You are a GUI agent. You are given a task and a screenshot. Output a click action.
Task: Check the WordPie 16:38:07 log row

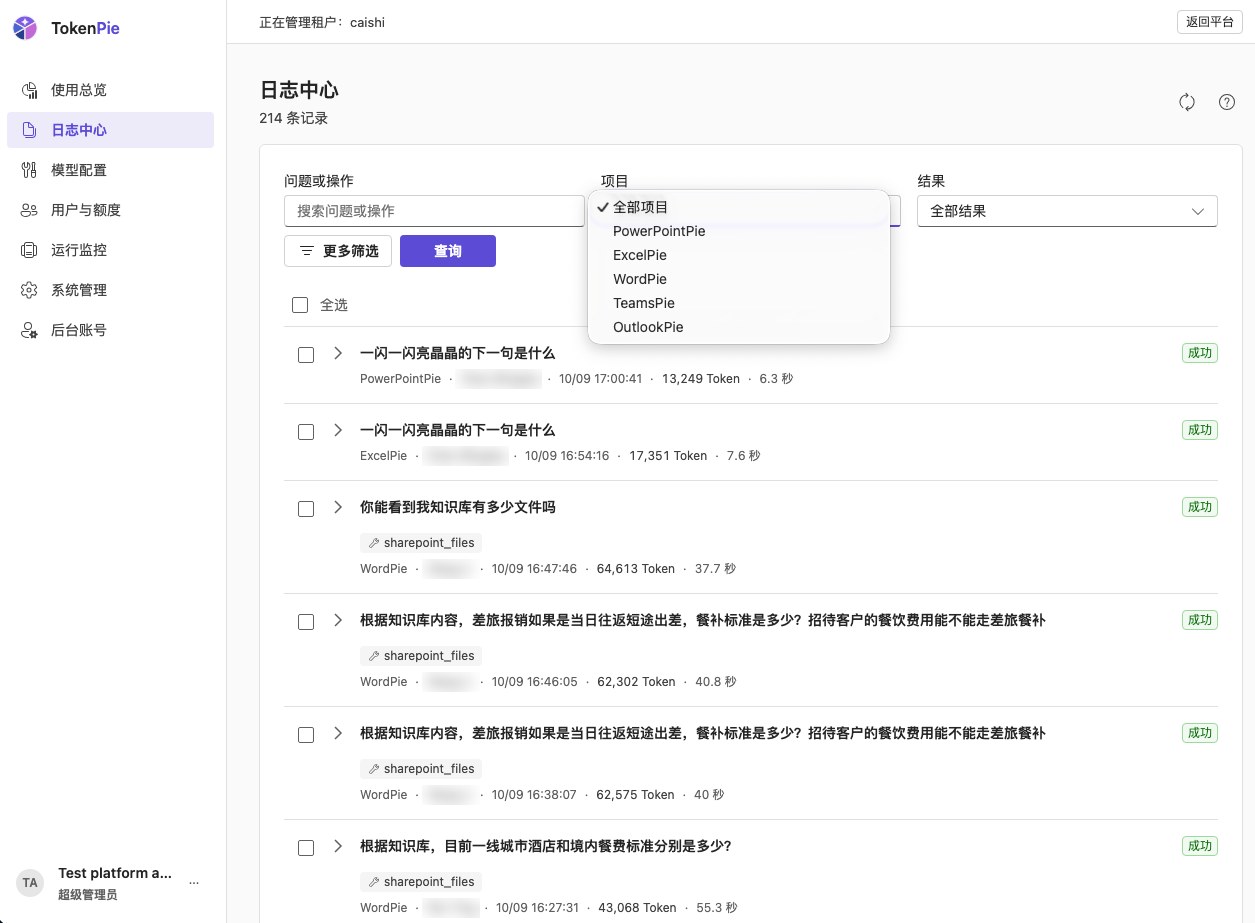coord(306,735)
